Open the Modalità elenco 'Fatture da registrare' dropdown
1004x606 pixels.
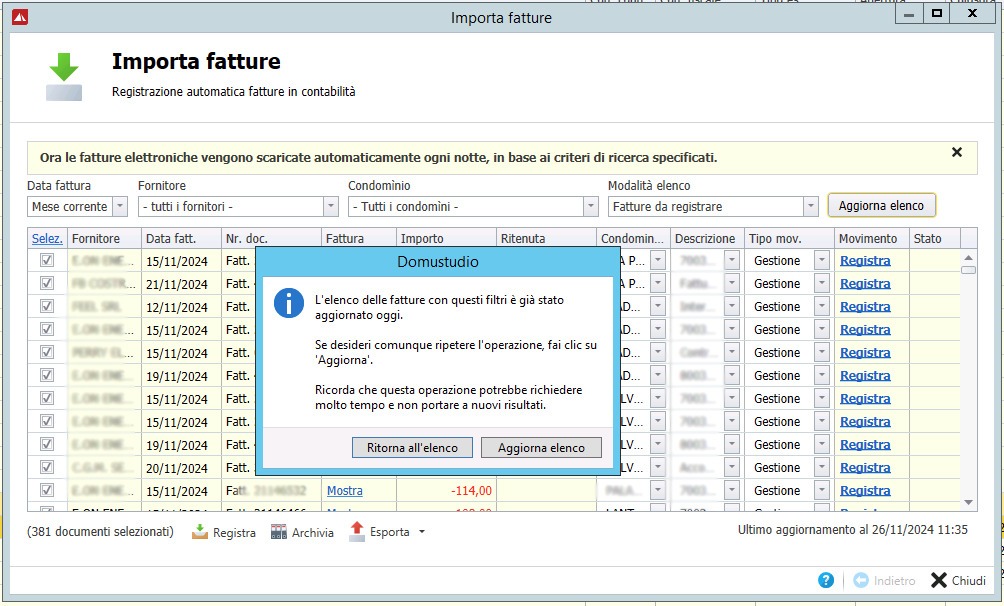[x=811, y=206]
